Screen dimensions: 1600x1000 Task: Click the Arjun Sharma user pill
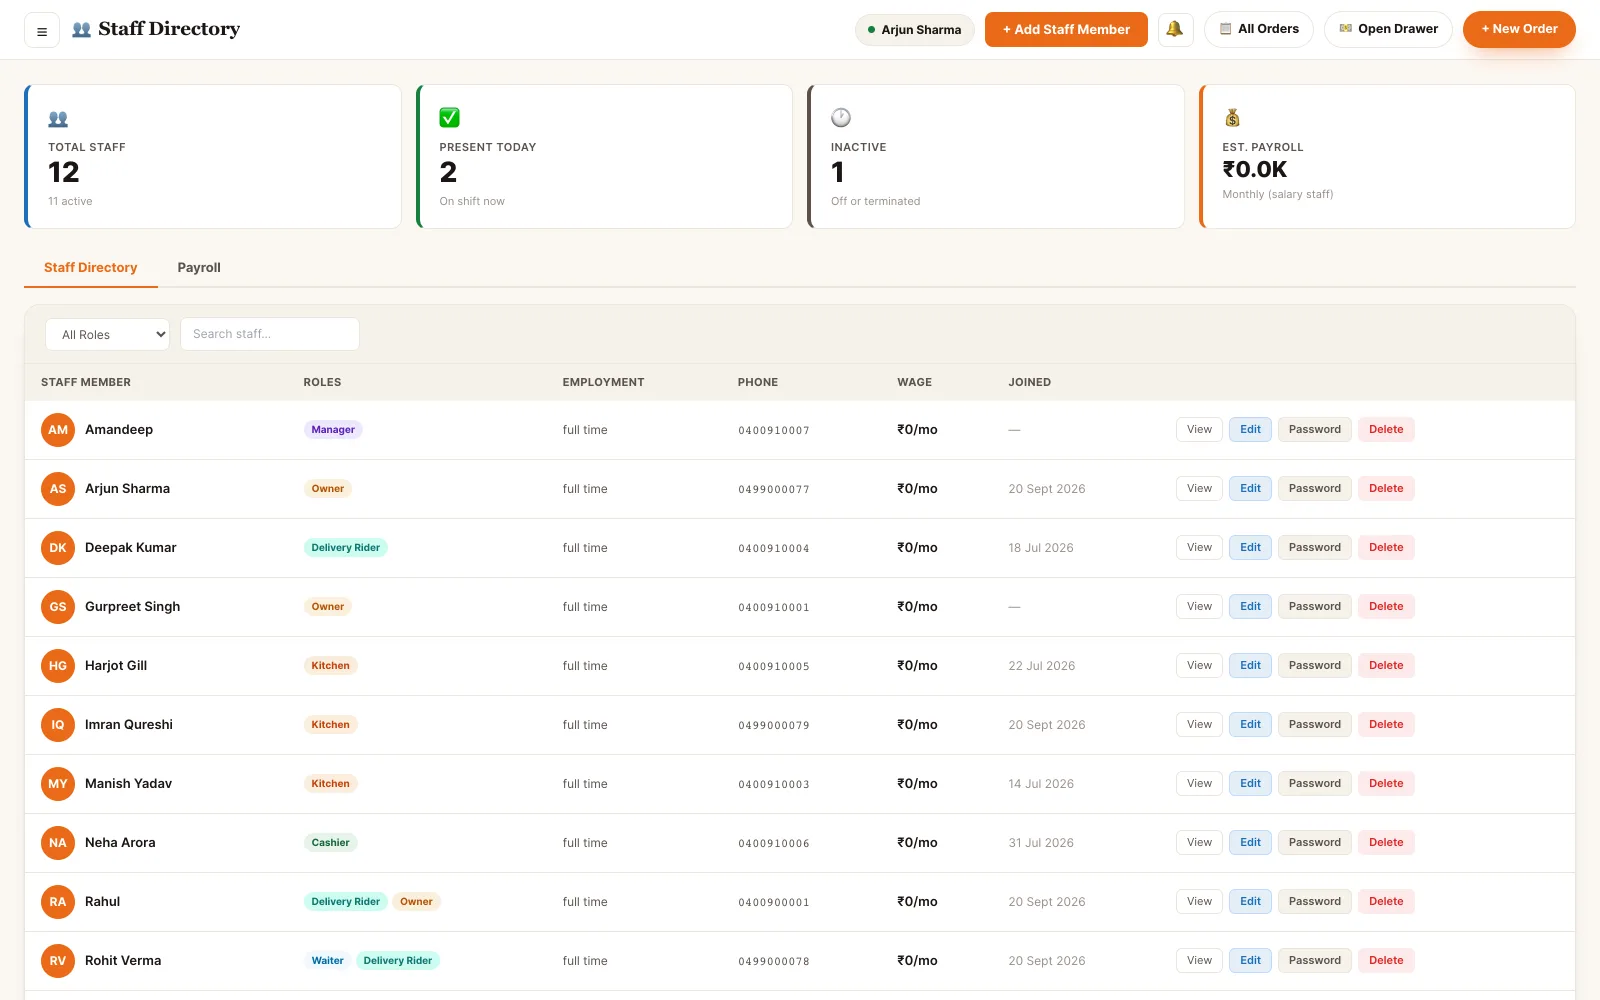click(915, 30)
